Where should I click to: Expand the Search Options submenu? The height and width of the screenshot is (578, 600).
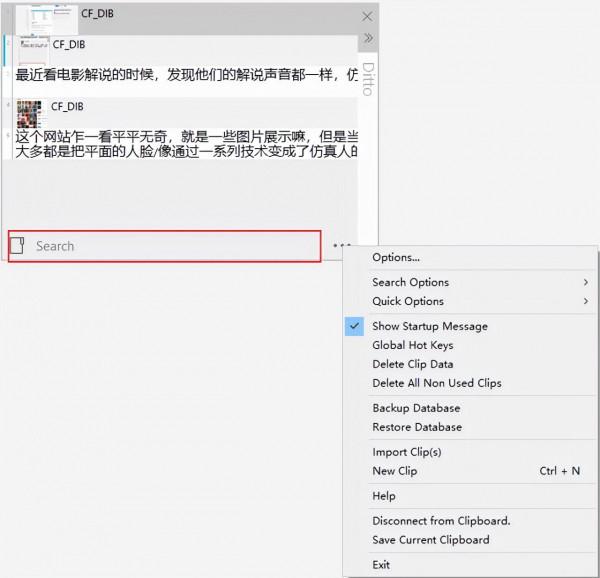coord(470,282)
